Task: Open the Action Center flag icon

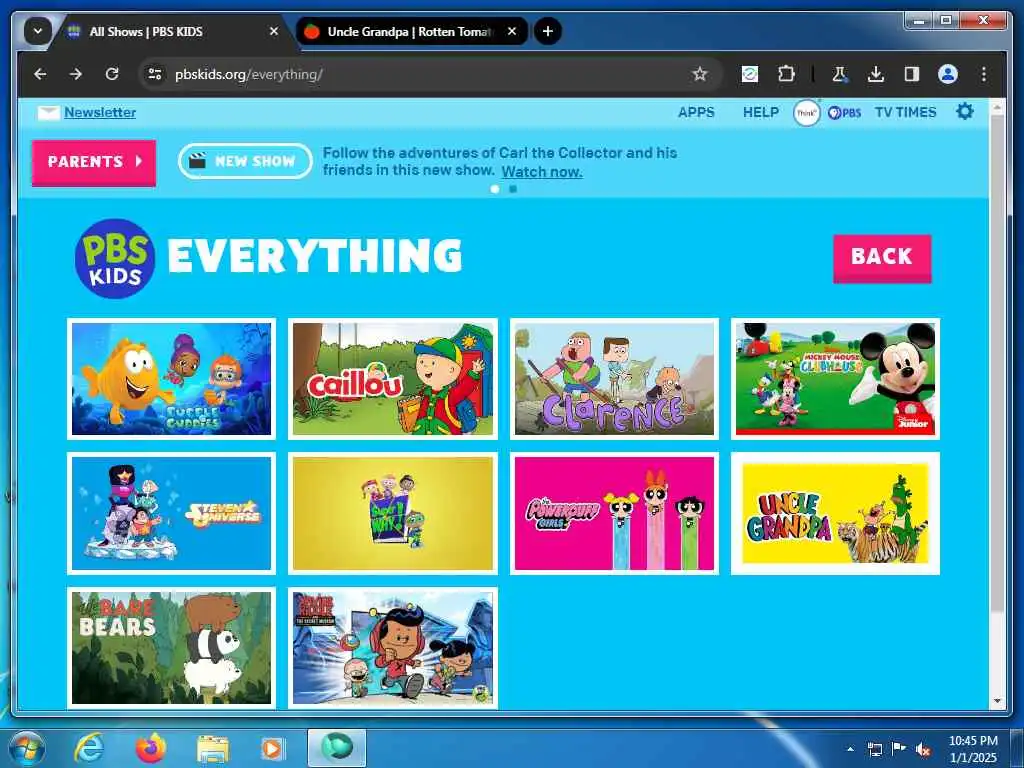Action: pyautogui.click(x=899, y=749)
